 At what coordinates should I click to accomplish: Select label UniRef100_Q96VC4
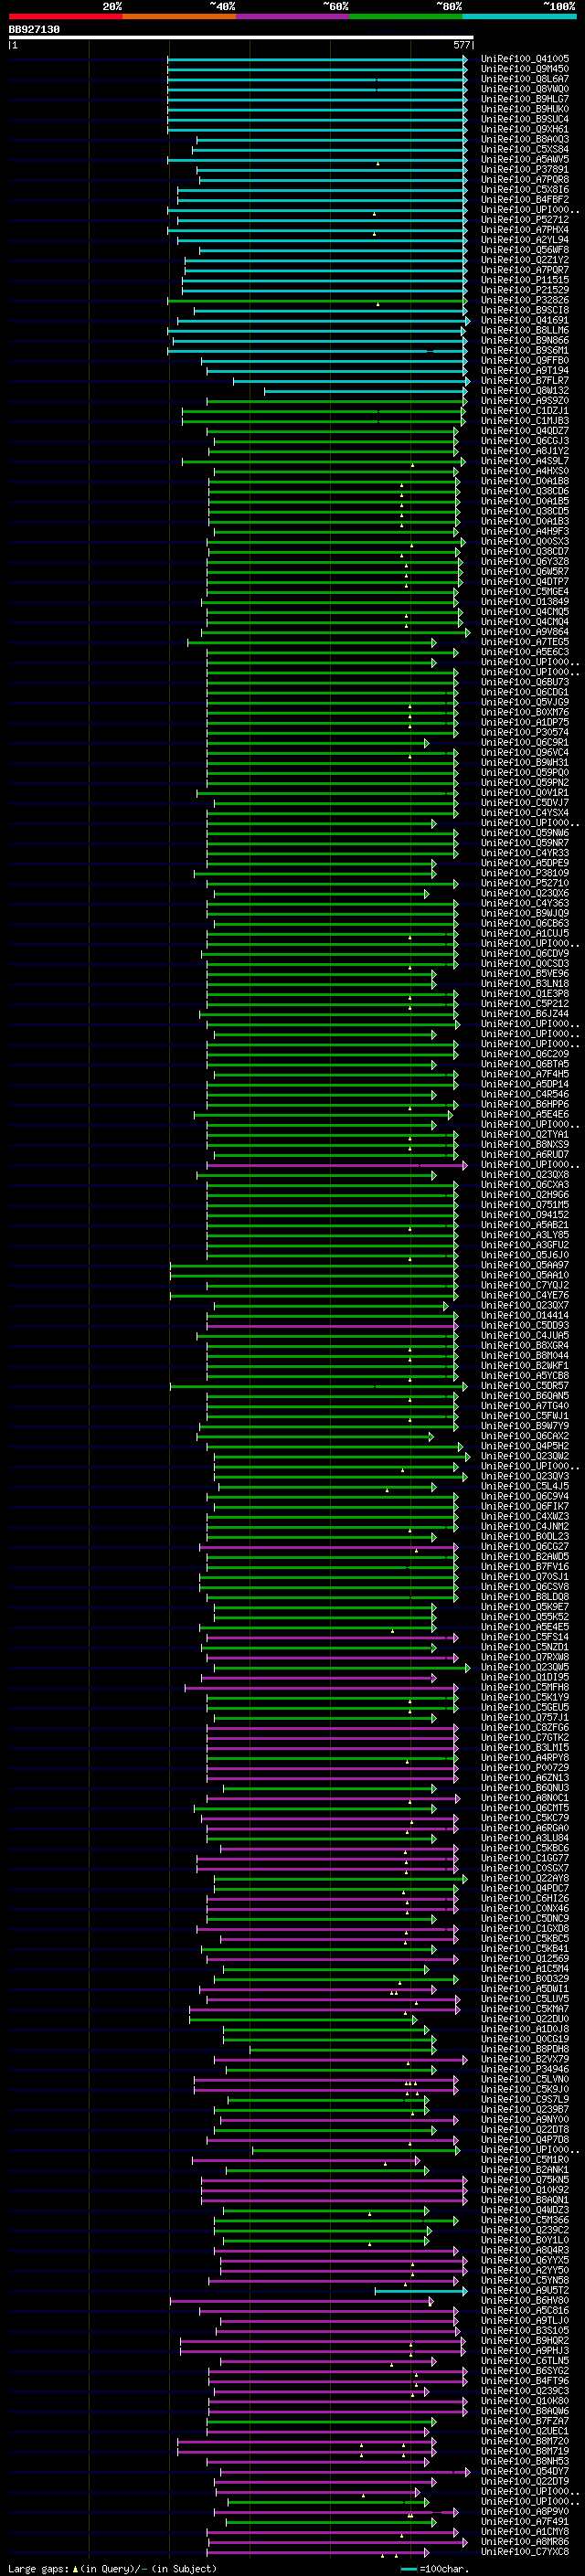click(x=525, y=752)
